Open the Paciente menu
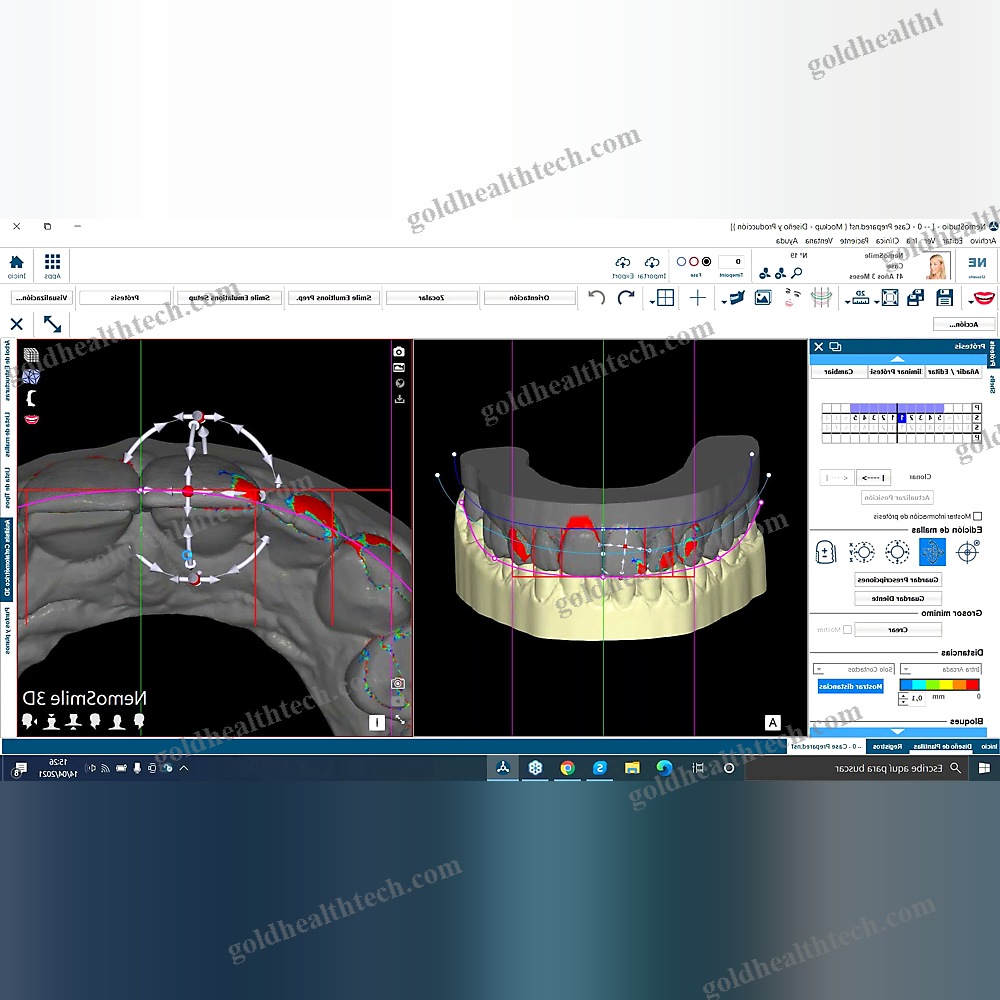The image size is (1000, 1000). click(854, 240)
